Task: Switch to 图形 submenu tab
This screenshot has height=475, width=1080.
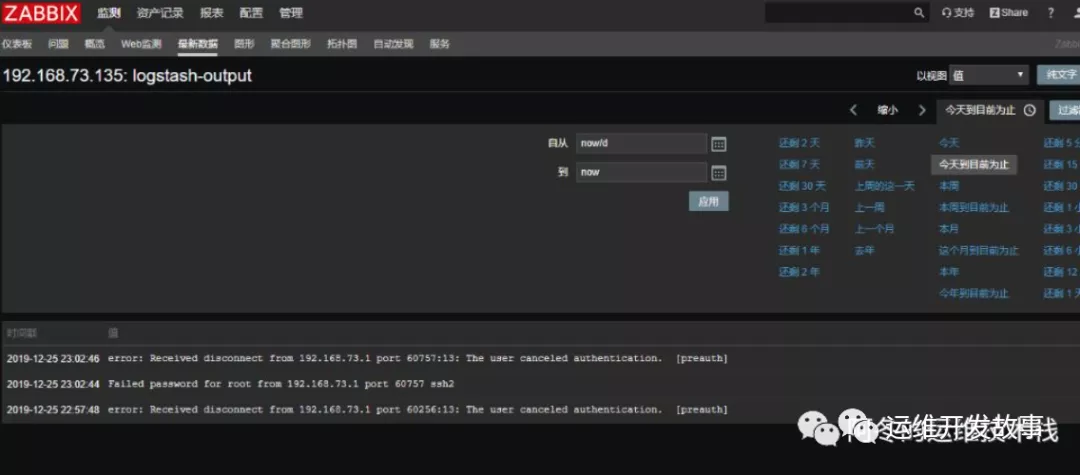Action: click(x=244, y=44)
